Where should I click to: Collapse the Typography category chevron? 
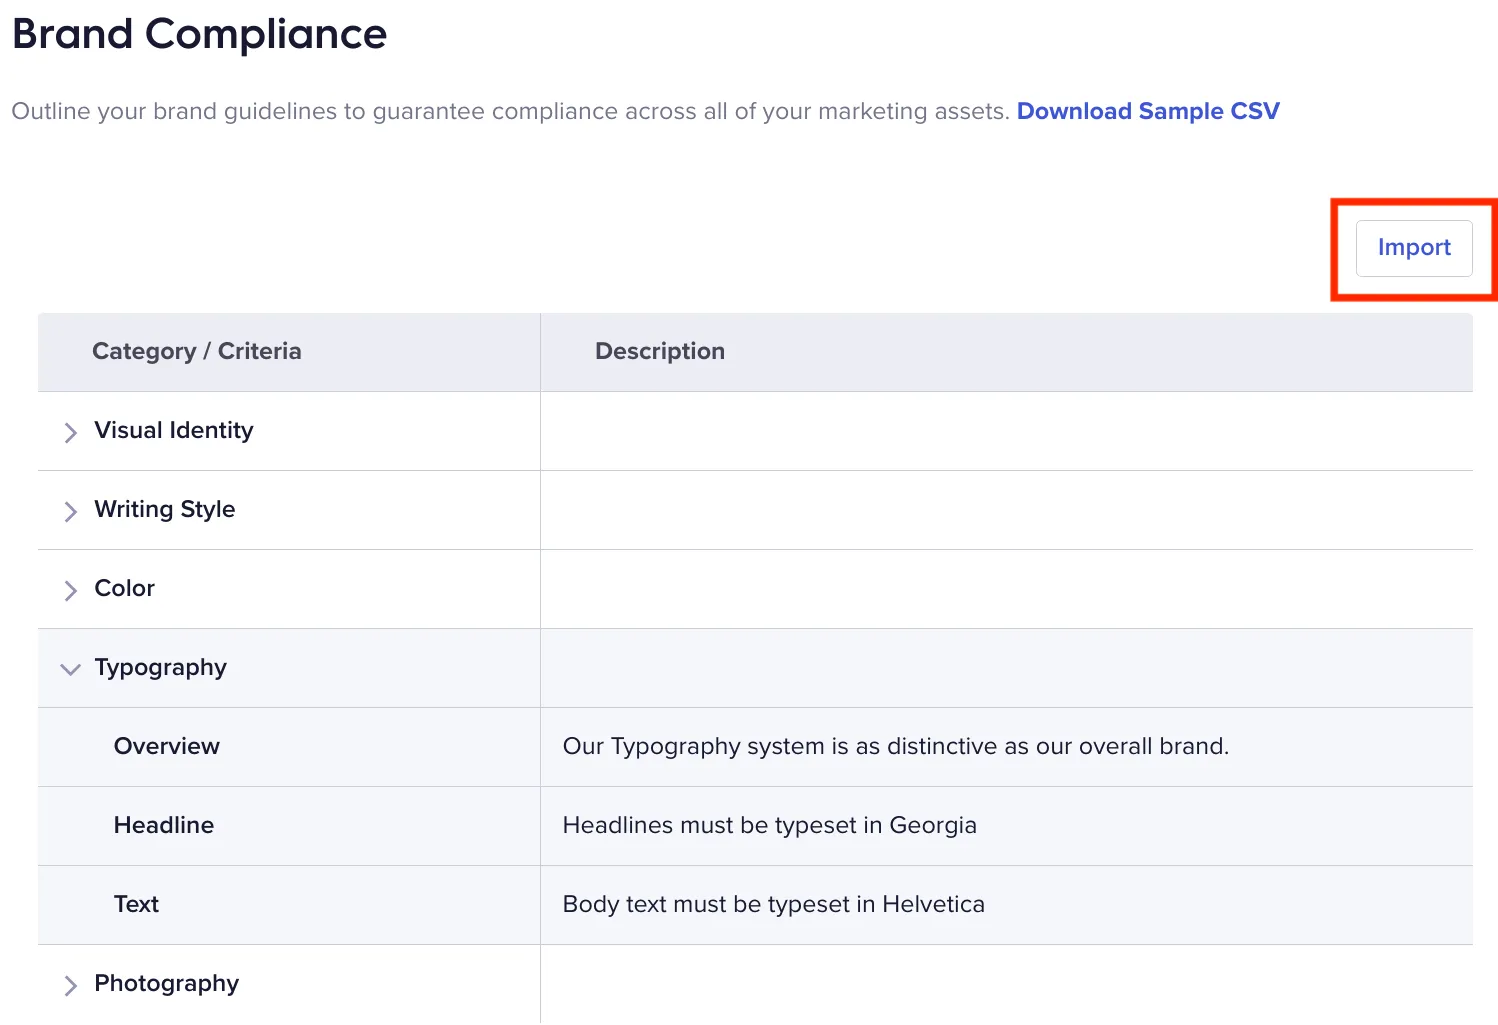pos(70,669)
